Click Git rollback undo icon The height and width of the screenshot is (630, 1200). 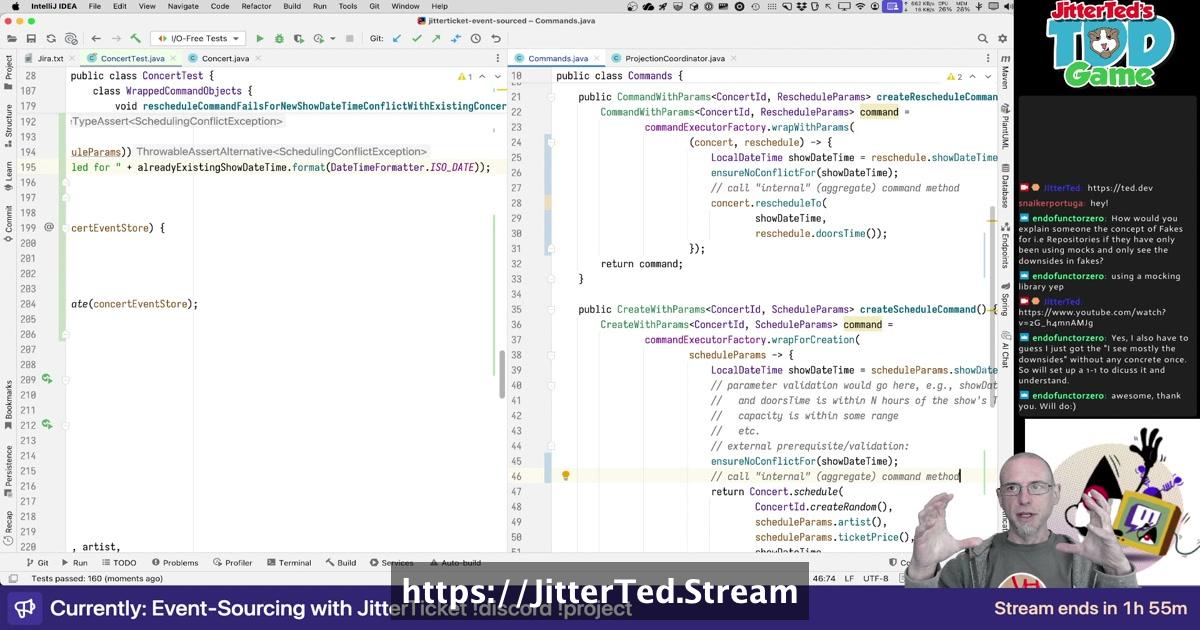[x=496, y=39]
